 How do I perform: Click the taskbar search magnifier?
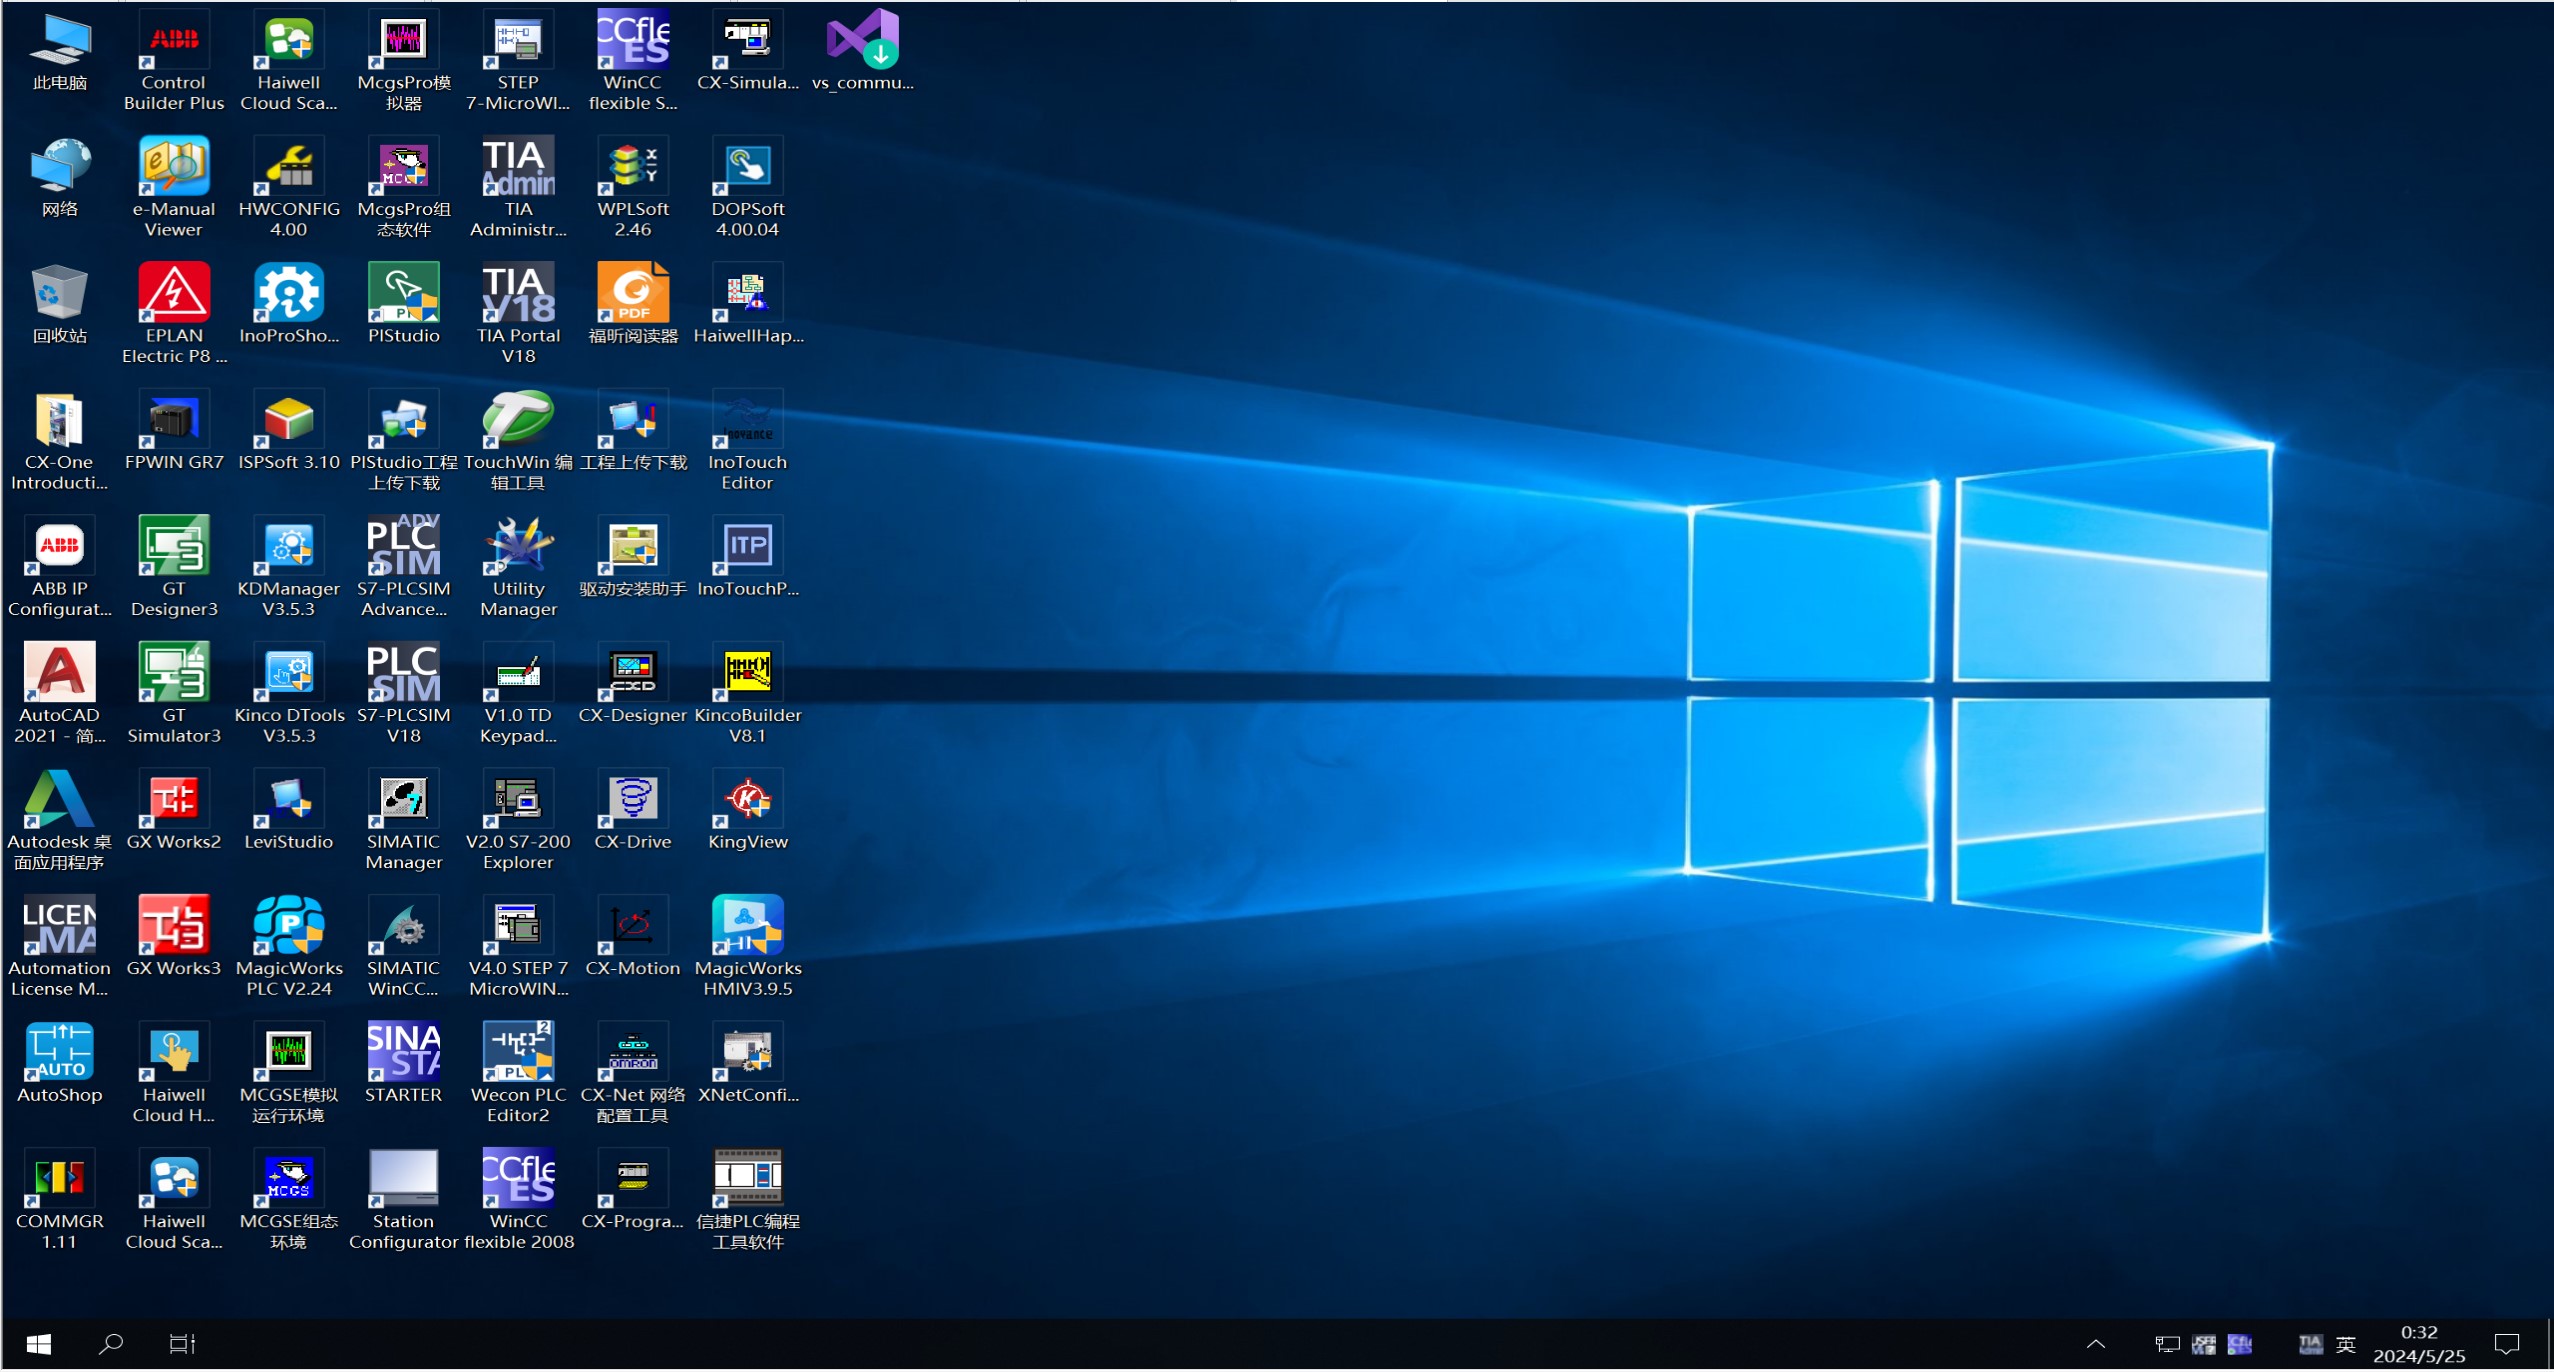110,1344
